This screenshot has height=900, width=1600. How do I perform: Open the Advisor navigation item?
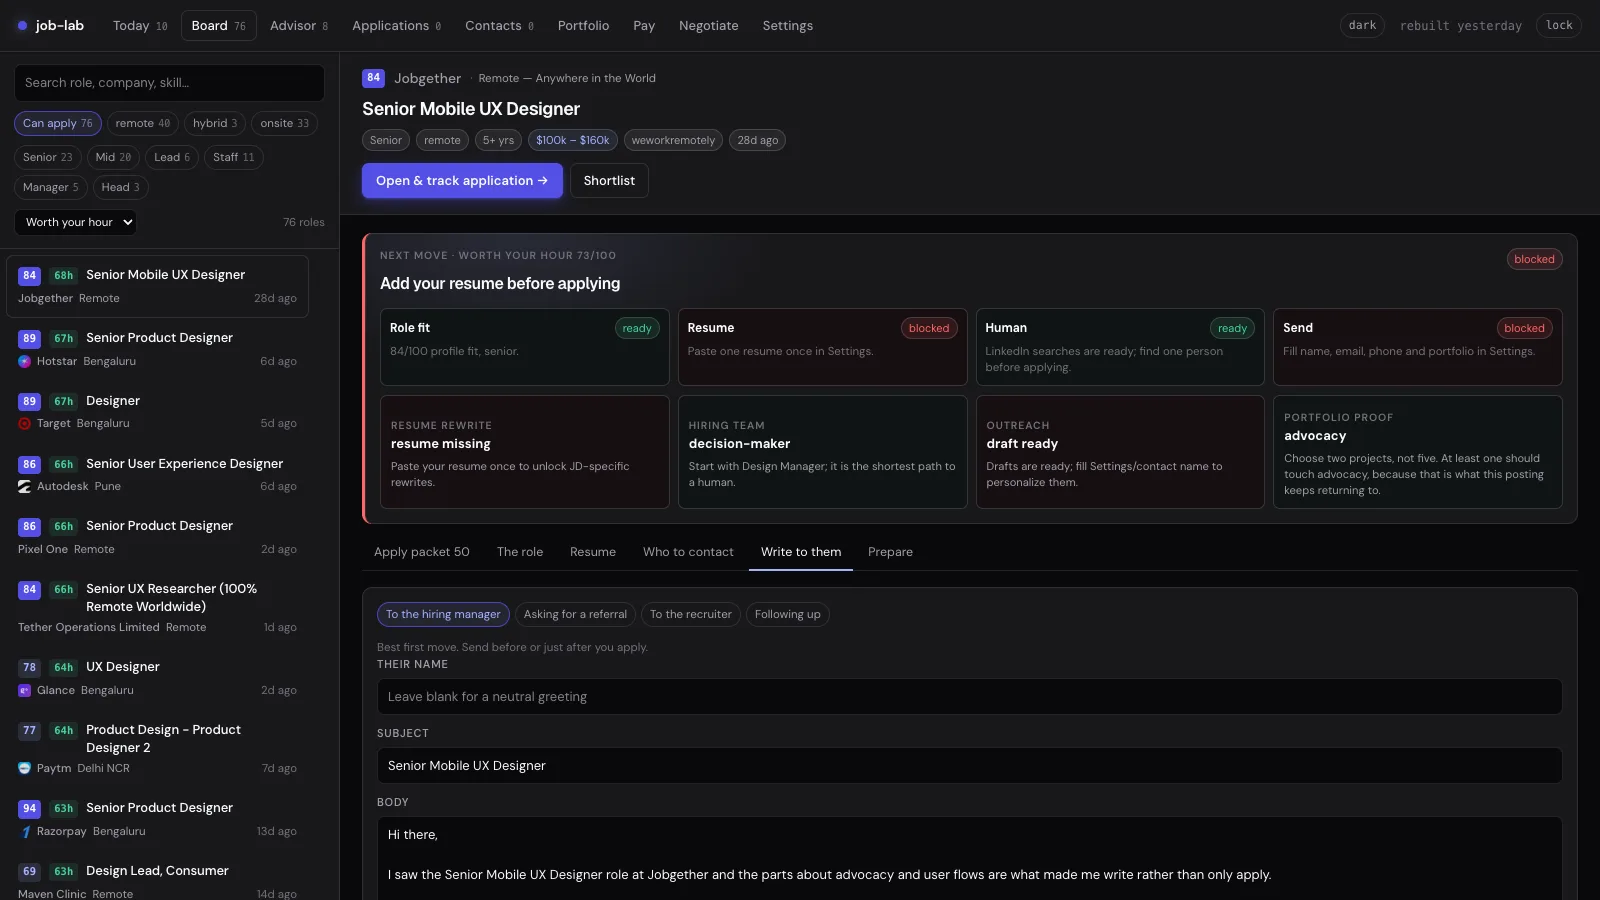[298, 26]
